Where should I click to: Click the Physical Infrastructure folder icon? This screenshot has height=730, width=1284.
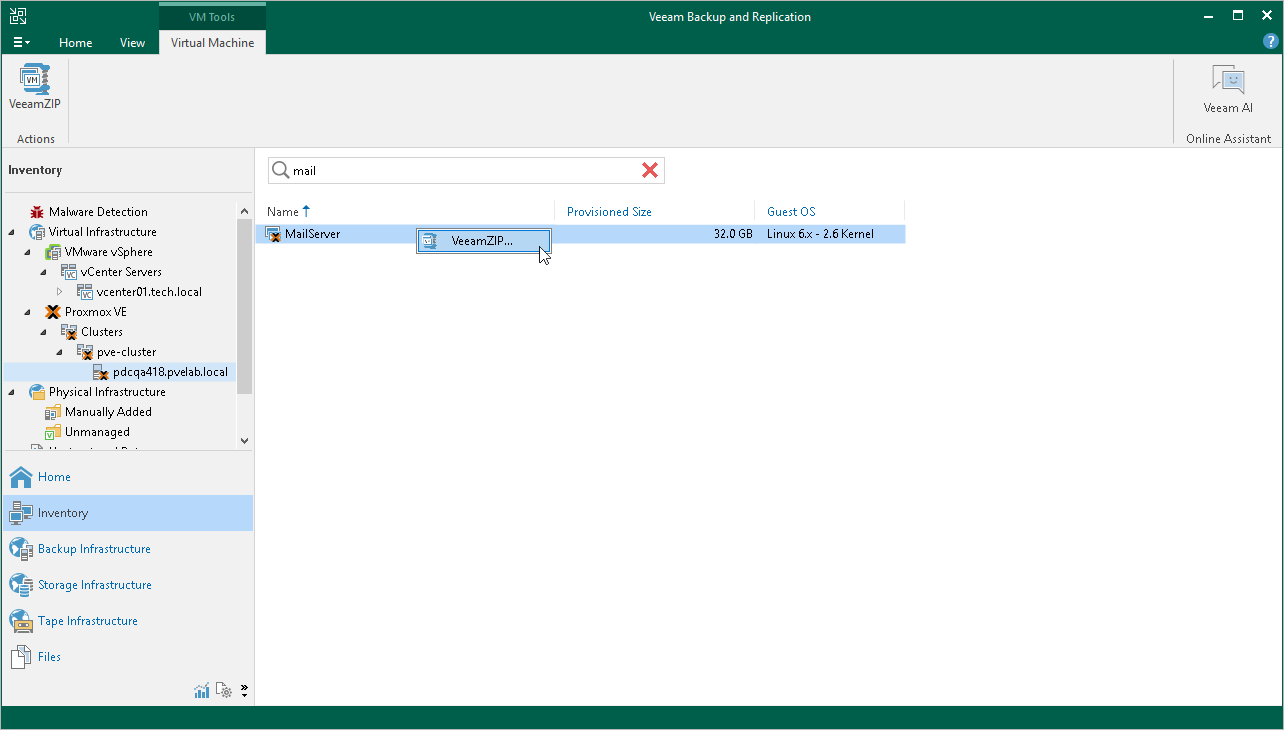click(x=38, y=392)
